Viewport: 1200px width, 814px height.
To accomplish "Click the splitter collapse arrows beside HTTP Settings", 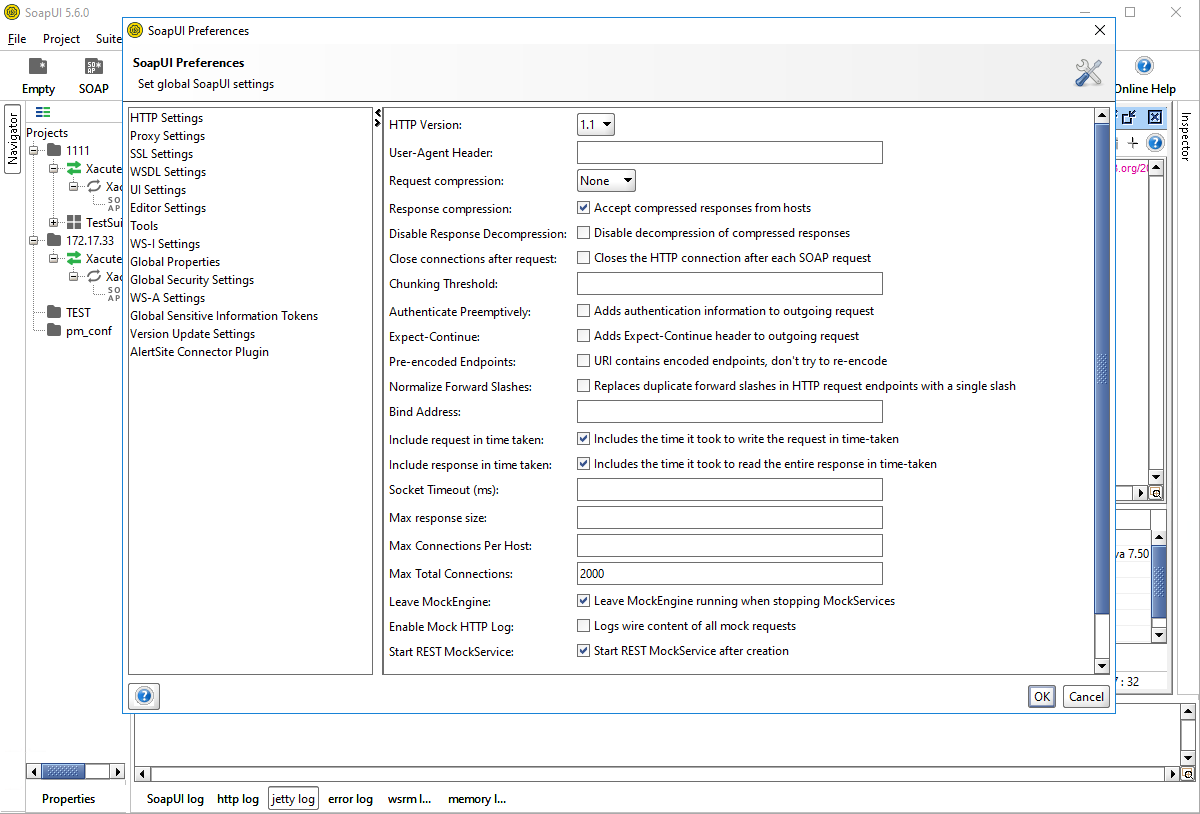I will pos(378,118).
